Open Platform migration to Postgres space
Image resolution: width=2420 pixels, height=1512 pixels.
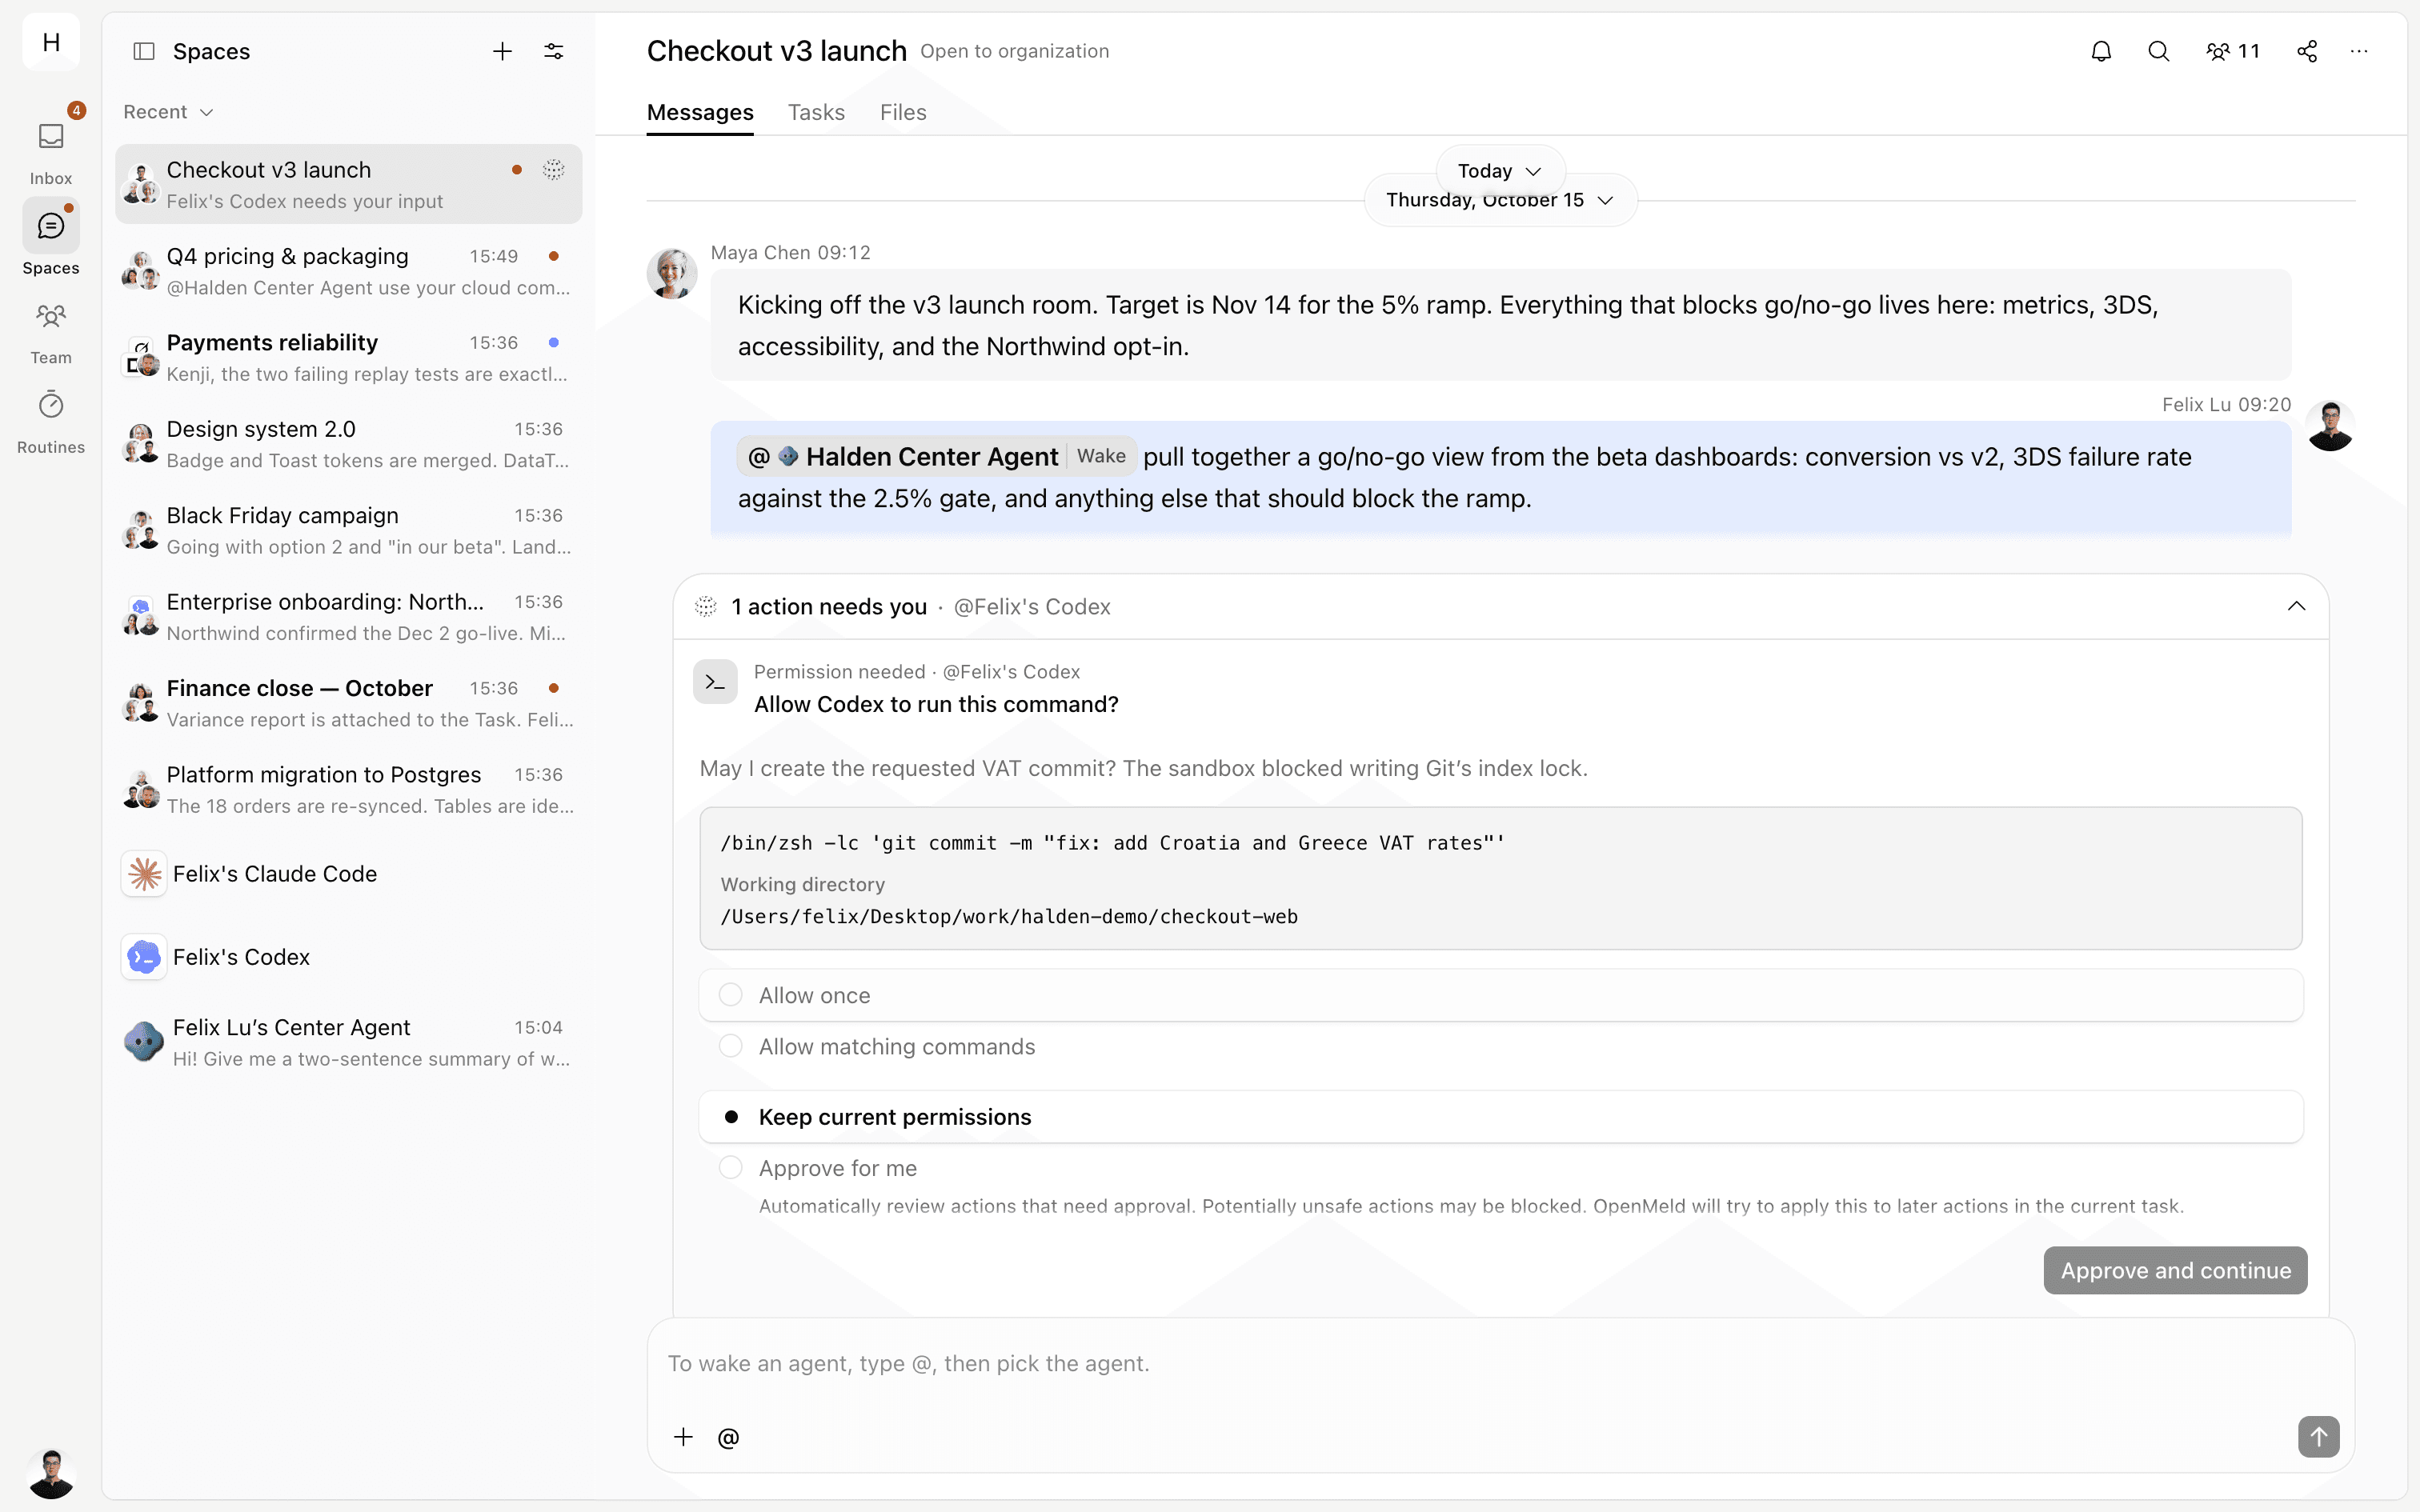348,789
